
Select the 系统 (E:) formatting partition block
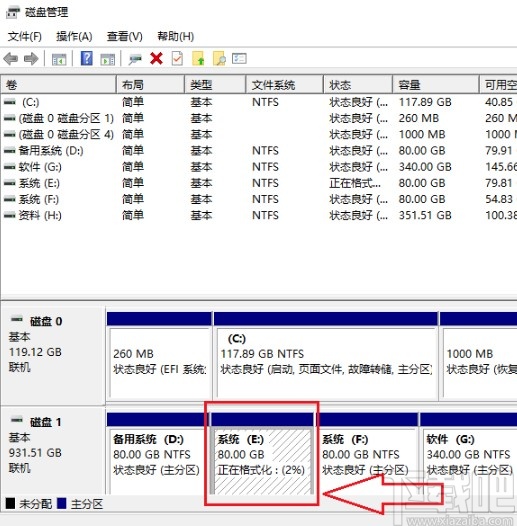(262, 454)
